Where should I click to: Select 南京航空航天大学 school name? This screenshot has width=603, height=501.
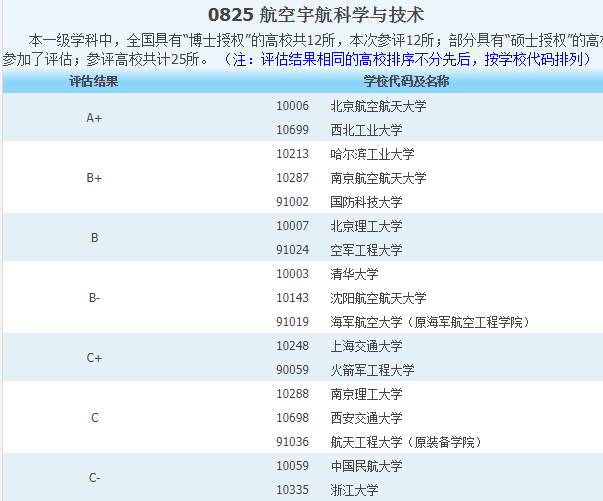(378, 178)
